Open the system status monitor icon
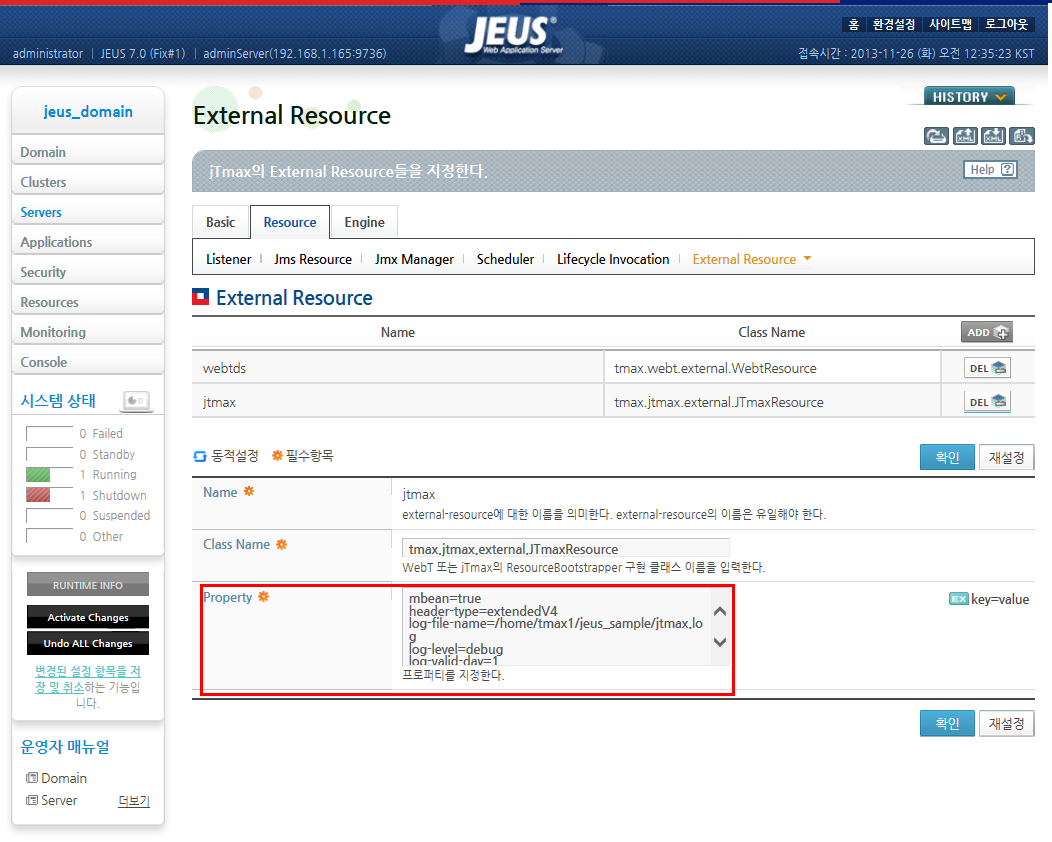Screen dimensions: 1052x842 [136, 401]
